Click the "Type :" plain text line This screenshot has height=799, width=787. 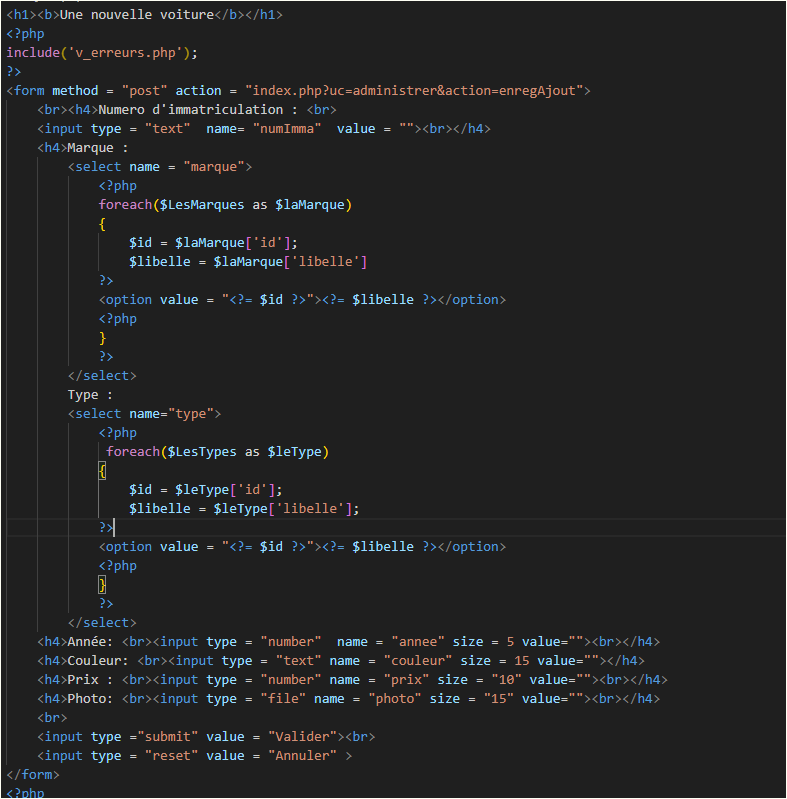click(90, 395)
